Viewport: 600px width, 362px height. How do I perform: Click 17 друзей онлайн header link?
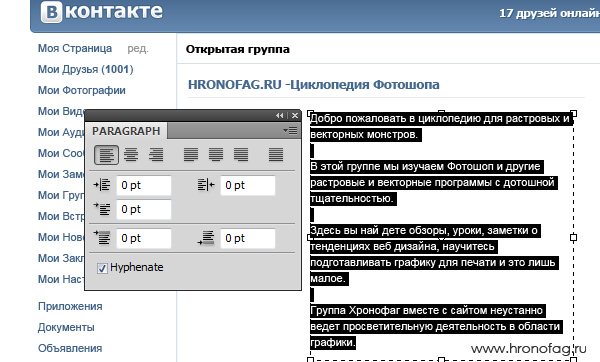549,13
